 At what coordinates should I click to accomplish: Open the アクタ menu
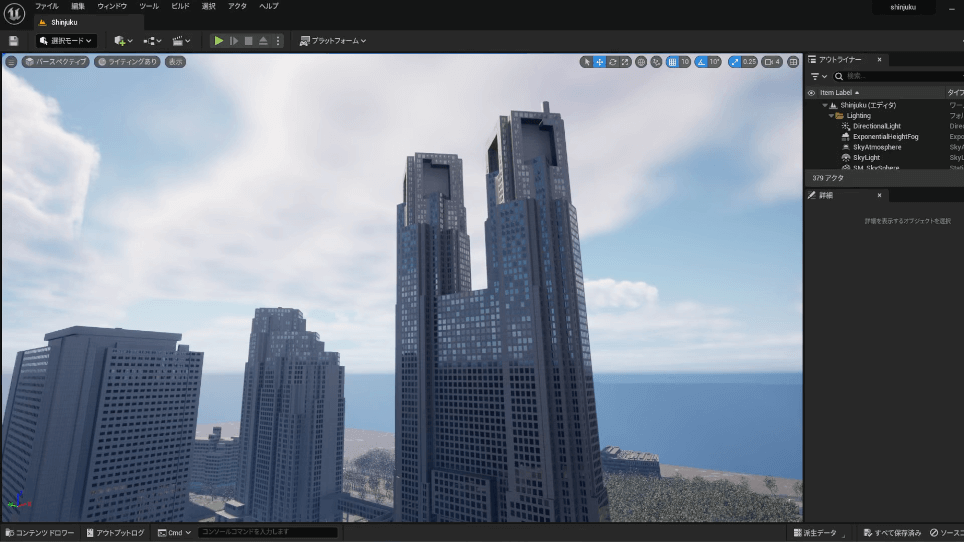tap(237, 6)
